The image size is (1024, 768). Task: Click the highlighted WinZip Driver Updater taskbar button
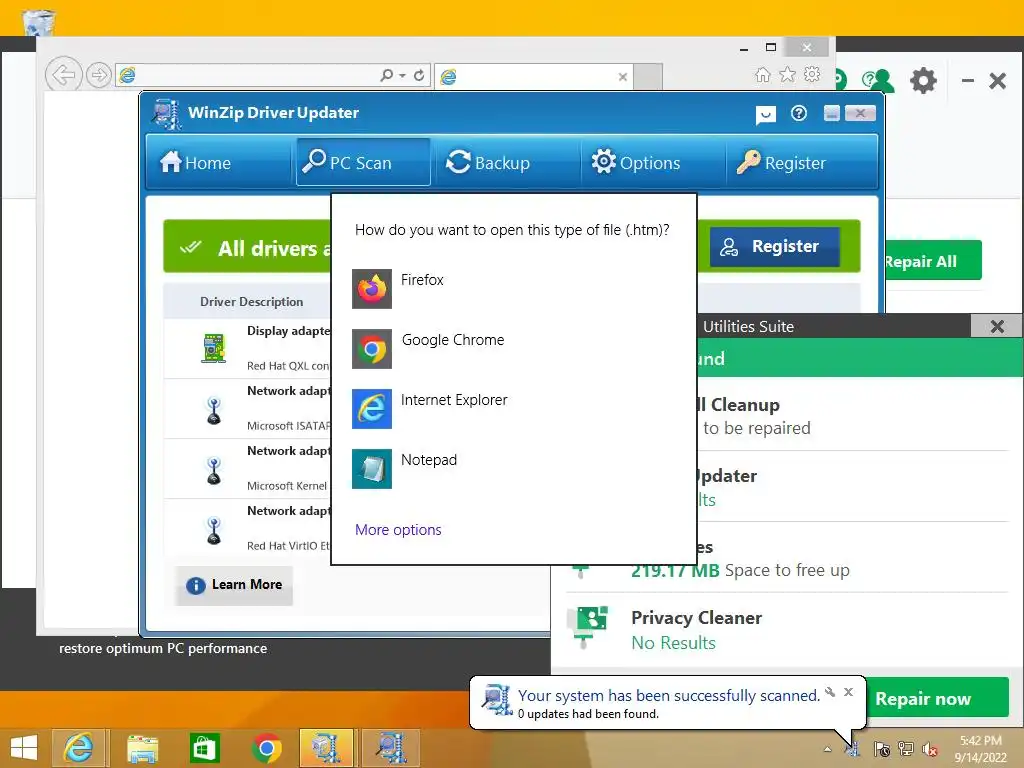click(x=327, y=748)
